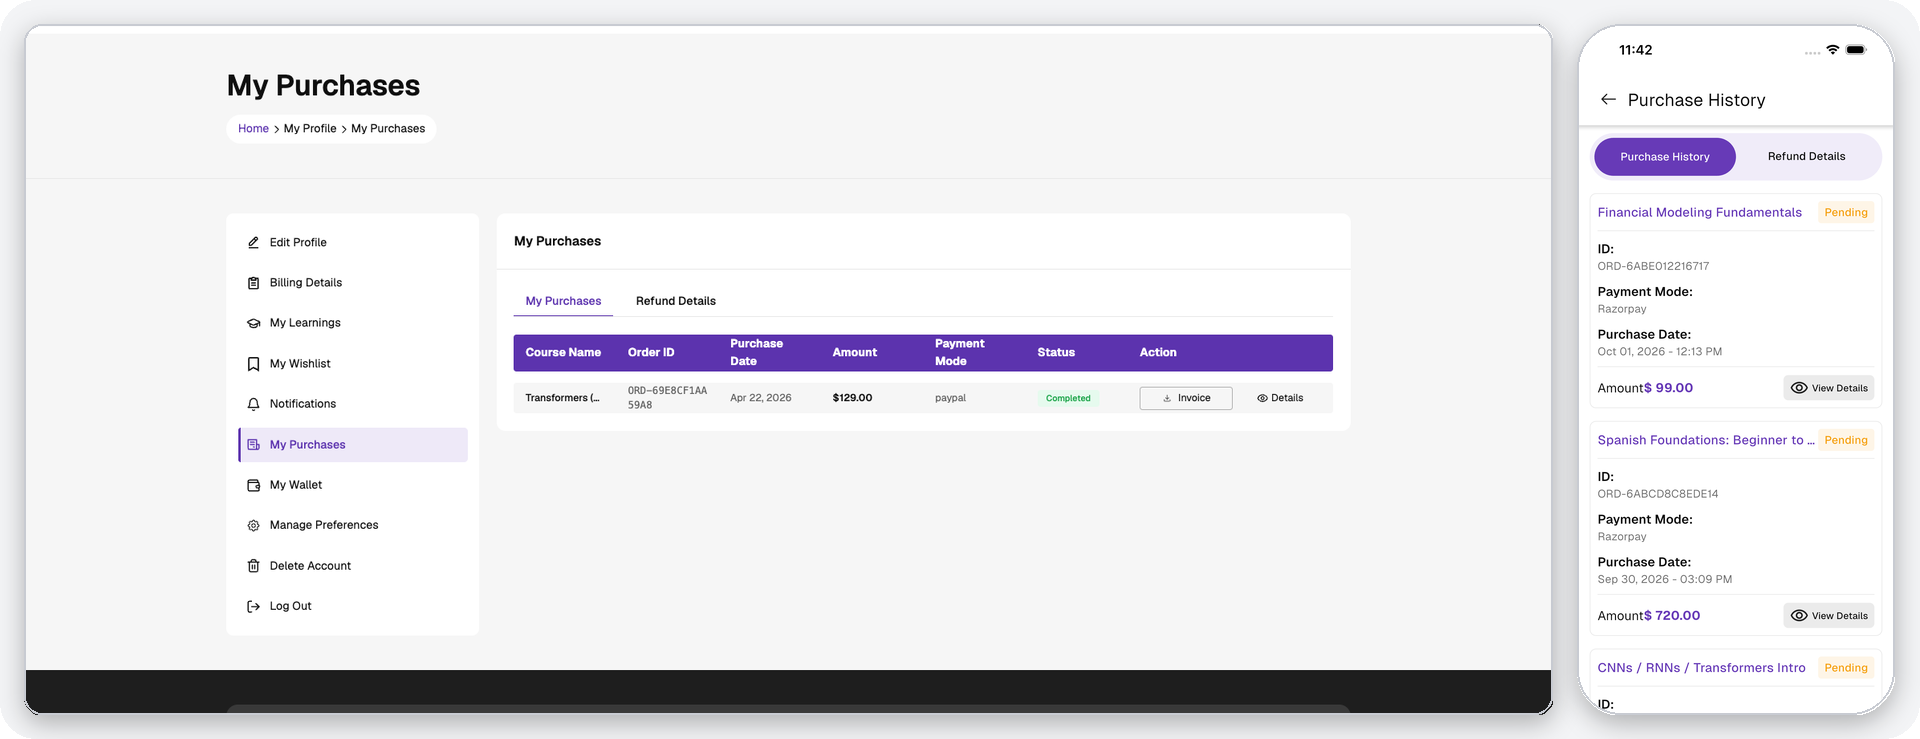Click the Edit Profile pencil icon
The width and height of the screenshot is (1920, 739).
[253, 243]
